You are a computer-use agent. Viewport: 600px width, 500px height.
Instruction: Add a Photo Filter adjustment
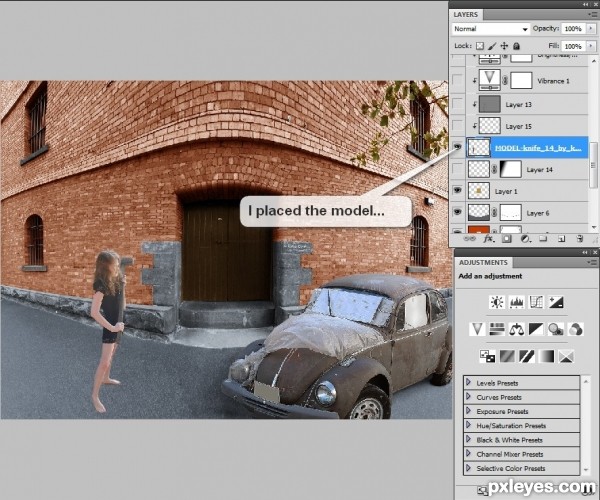click(556, 329)
